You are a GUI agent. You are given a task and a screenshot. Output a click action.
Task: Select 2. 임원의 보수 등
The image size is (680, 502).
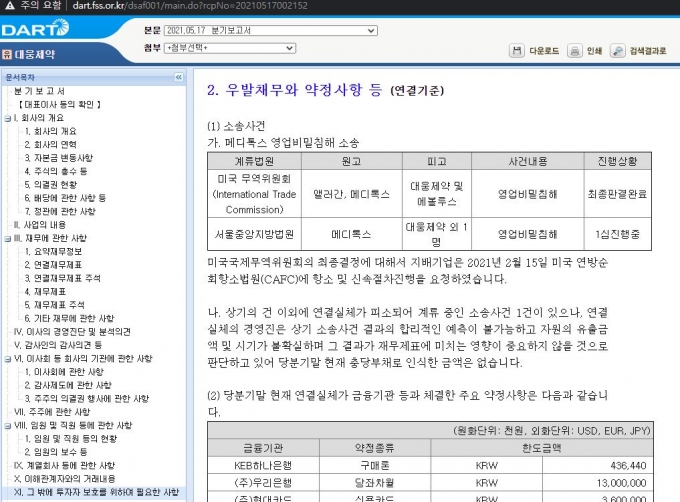[56, 452]
